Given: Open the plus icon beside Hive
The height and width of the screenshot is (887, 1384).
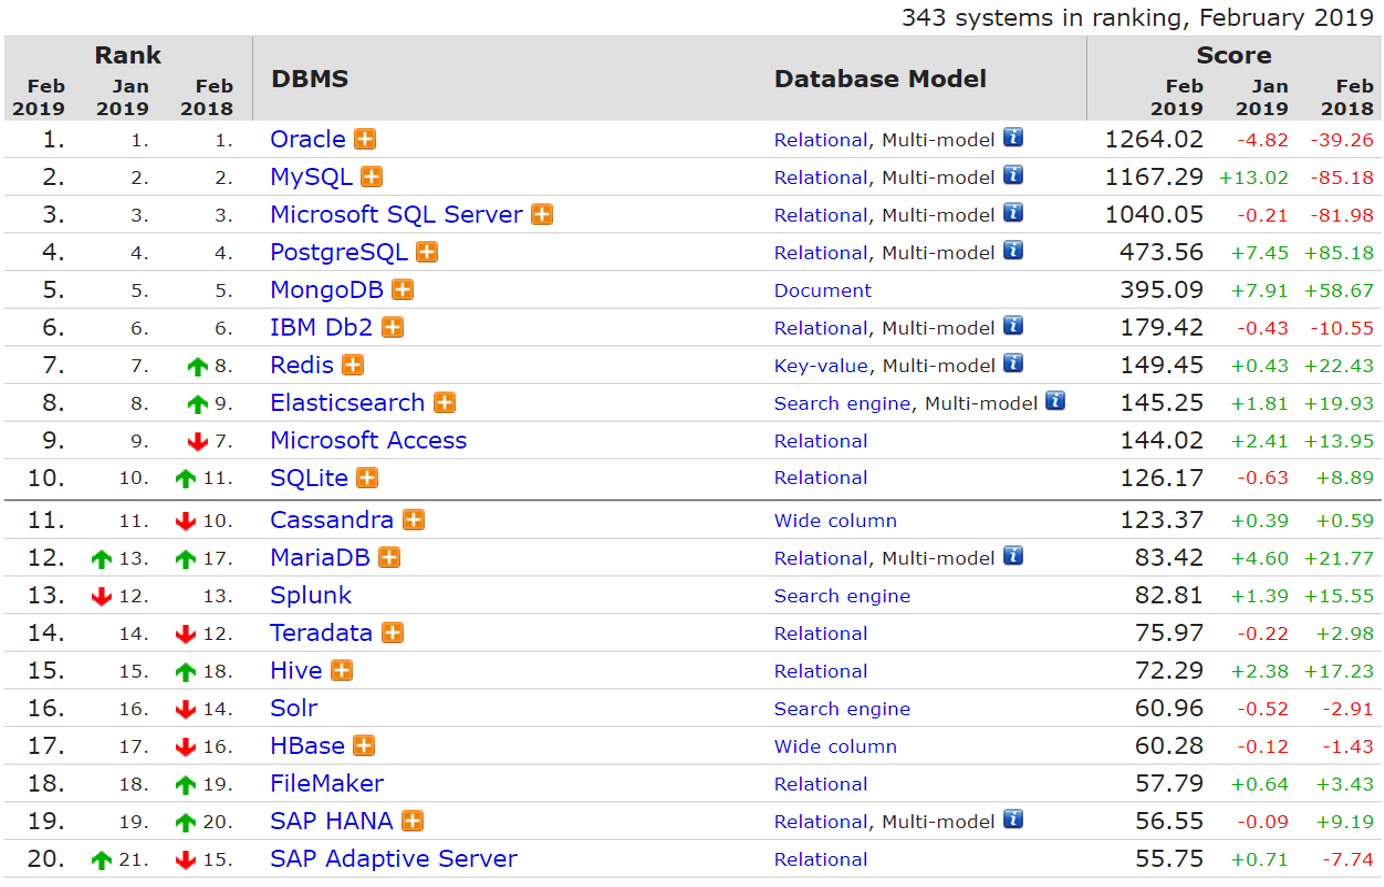Looking at the screenshot, I should pyautogui.click(x=342, y=670).
